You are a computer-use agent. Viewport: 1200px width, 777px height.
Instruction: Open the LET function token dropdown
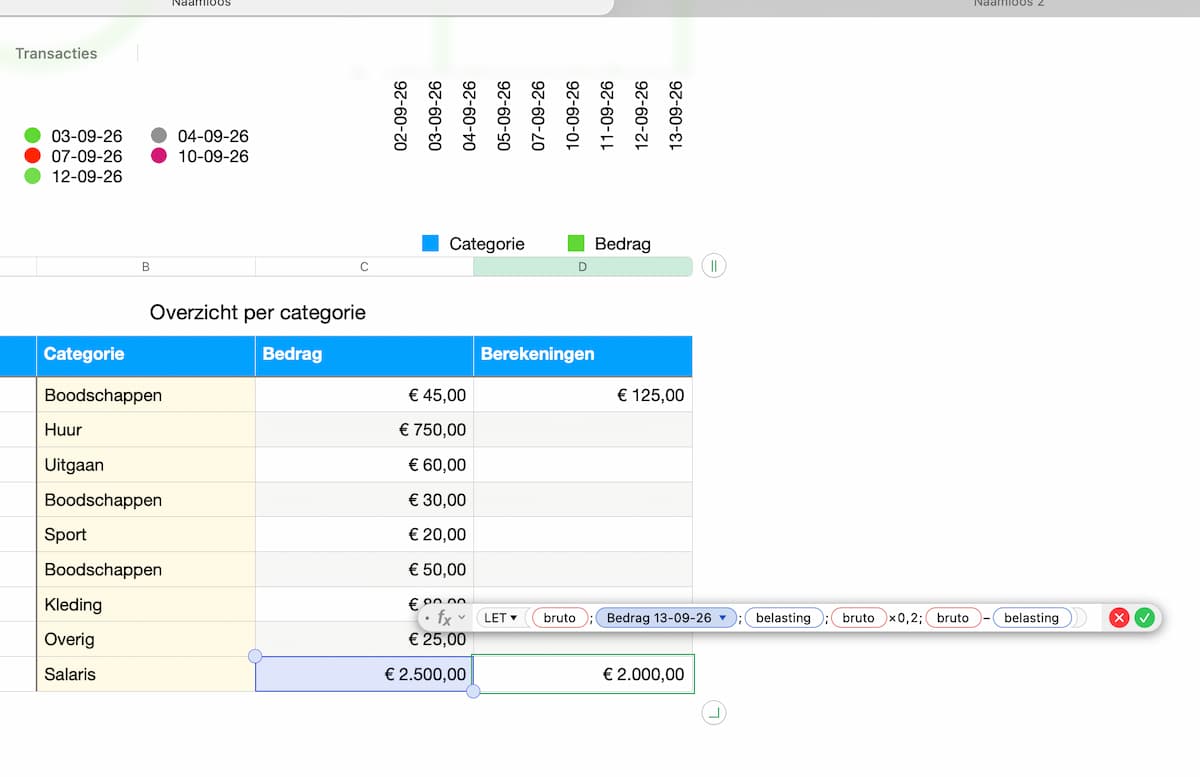500,618
